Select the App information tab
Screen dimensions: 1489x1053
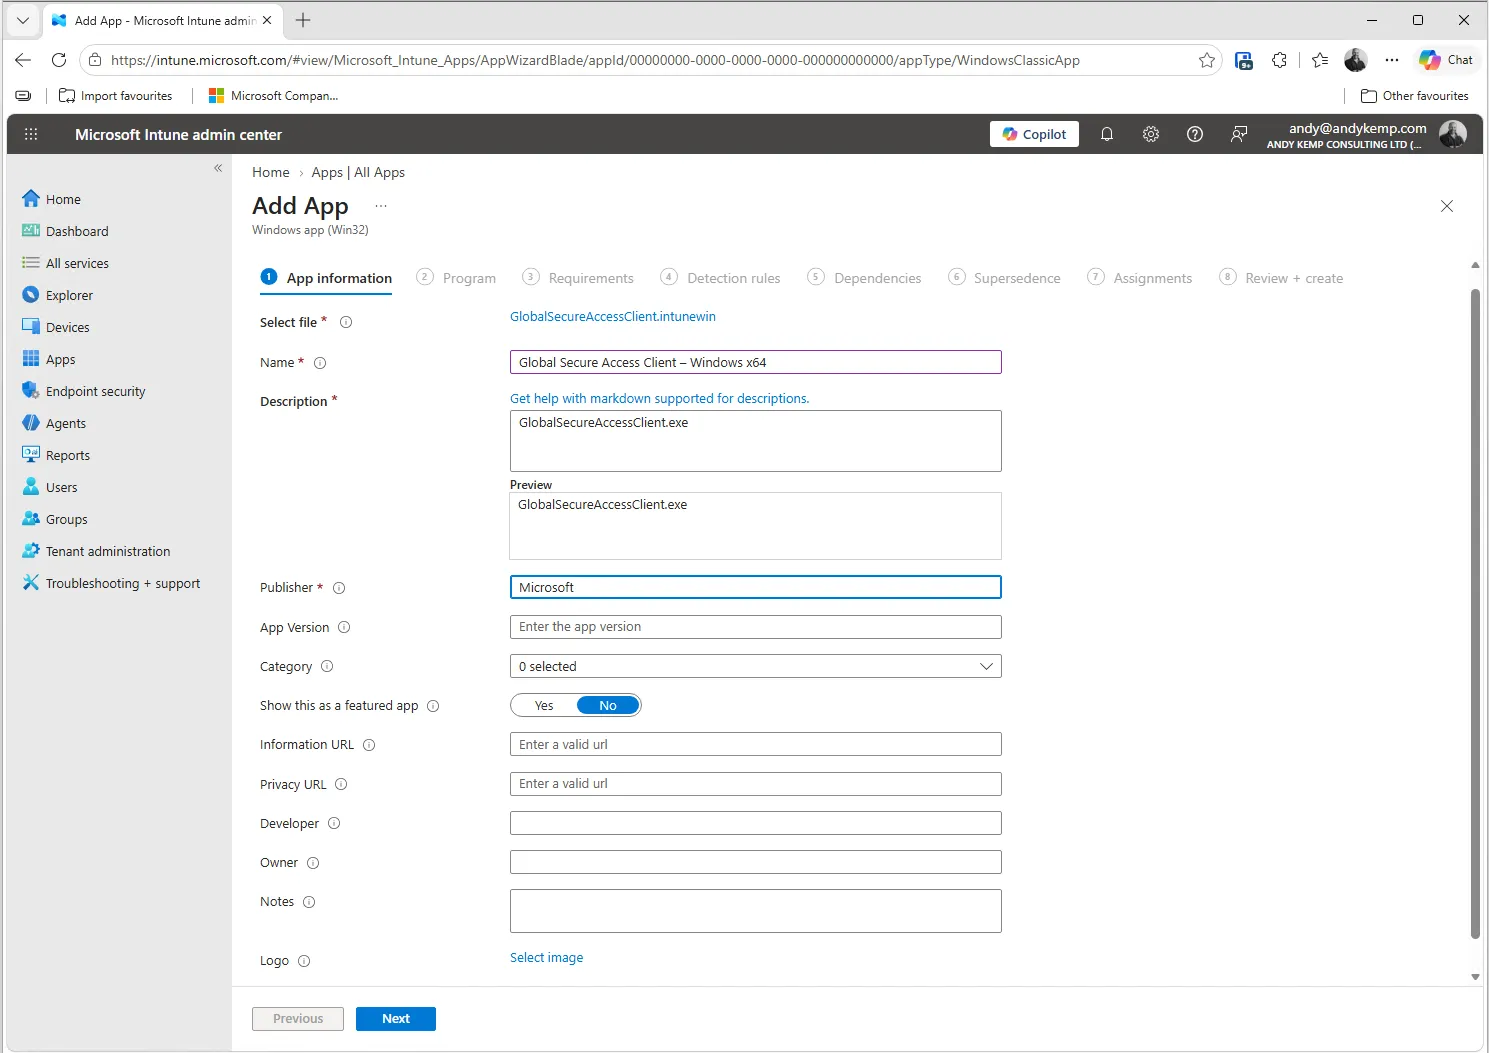pos(326,278)
